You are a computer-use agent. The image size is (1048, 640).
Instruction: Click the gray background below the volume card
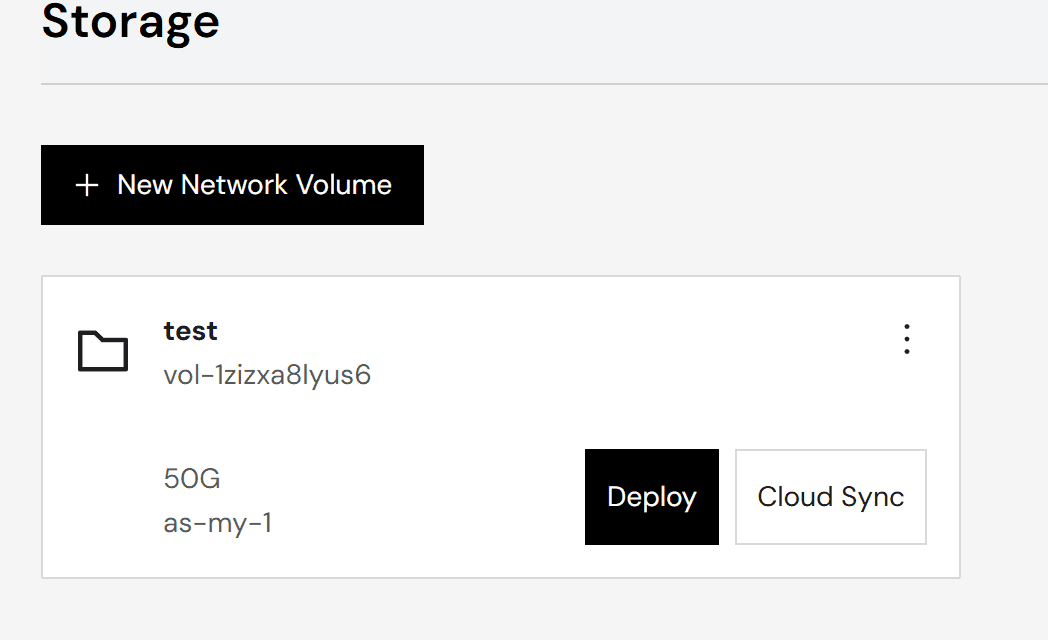(500, 610)
